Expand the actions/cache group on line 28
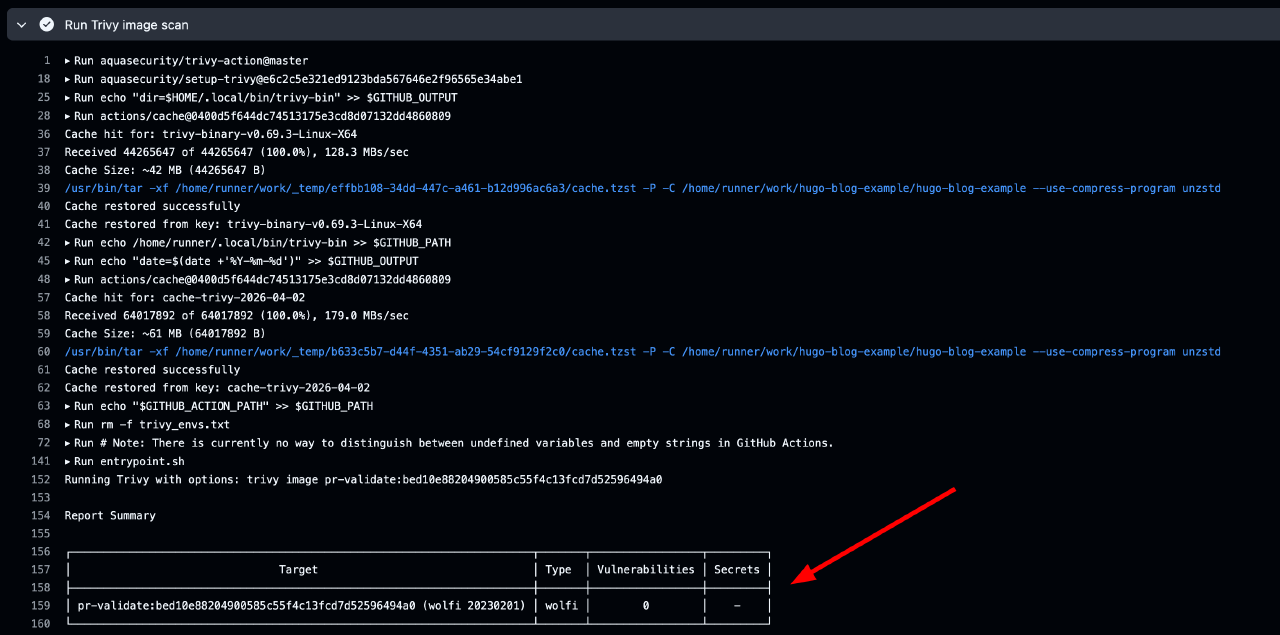The image size is (1280, 635). point(257,116)
